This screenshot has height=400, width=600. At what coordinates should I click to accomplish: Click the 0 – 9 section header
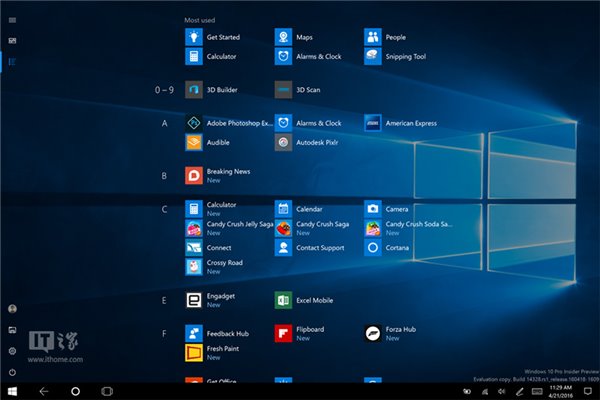coord(164,90)
